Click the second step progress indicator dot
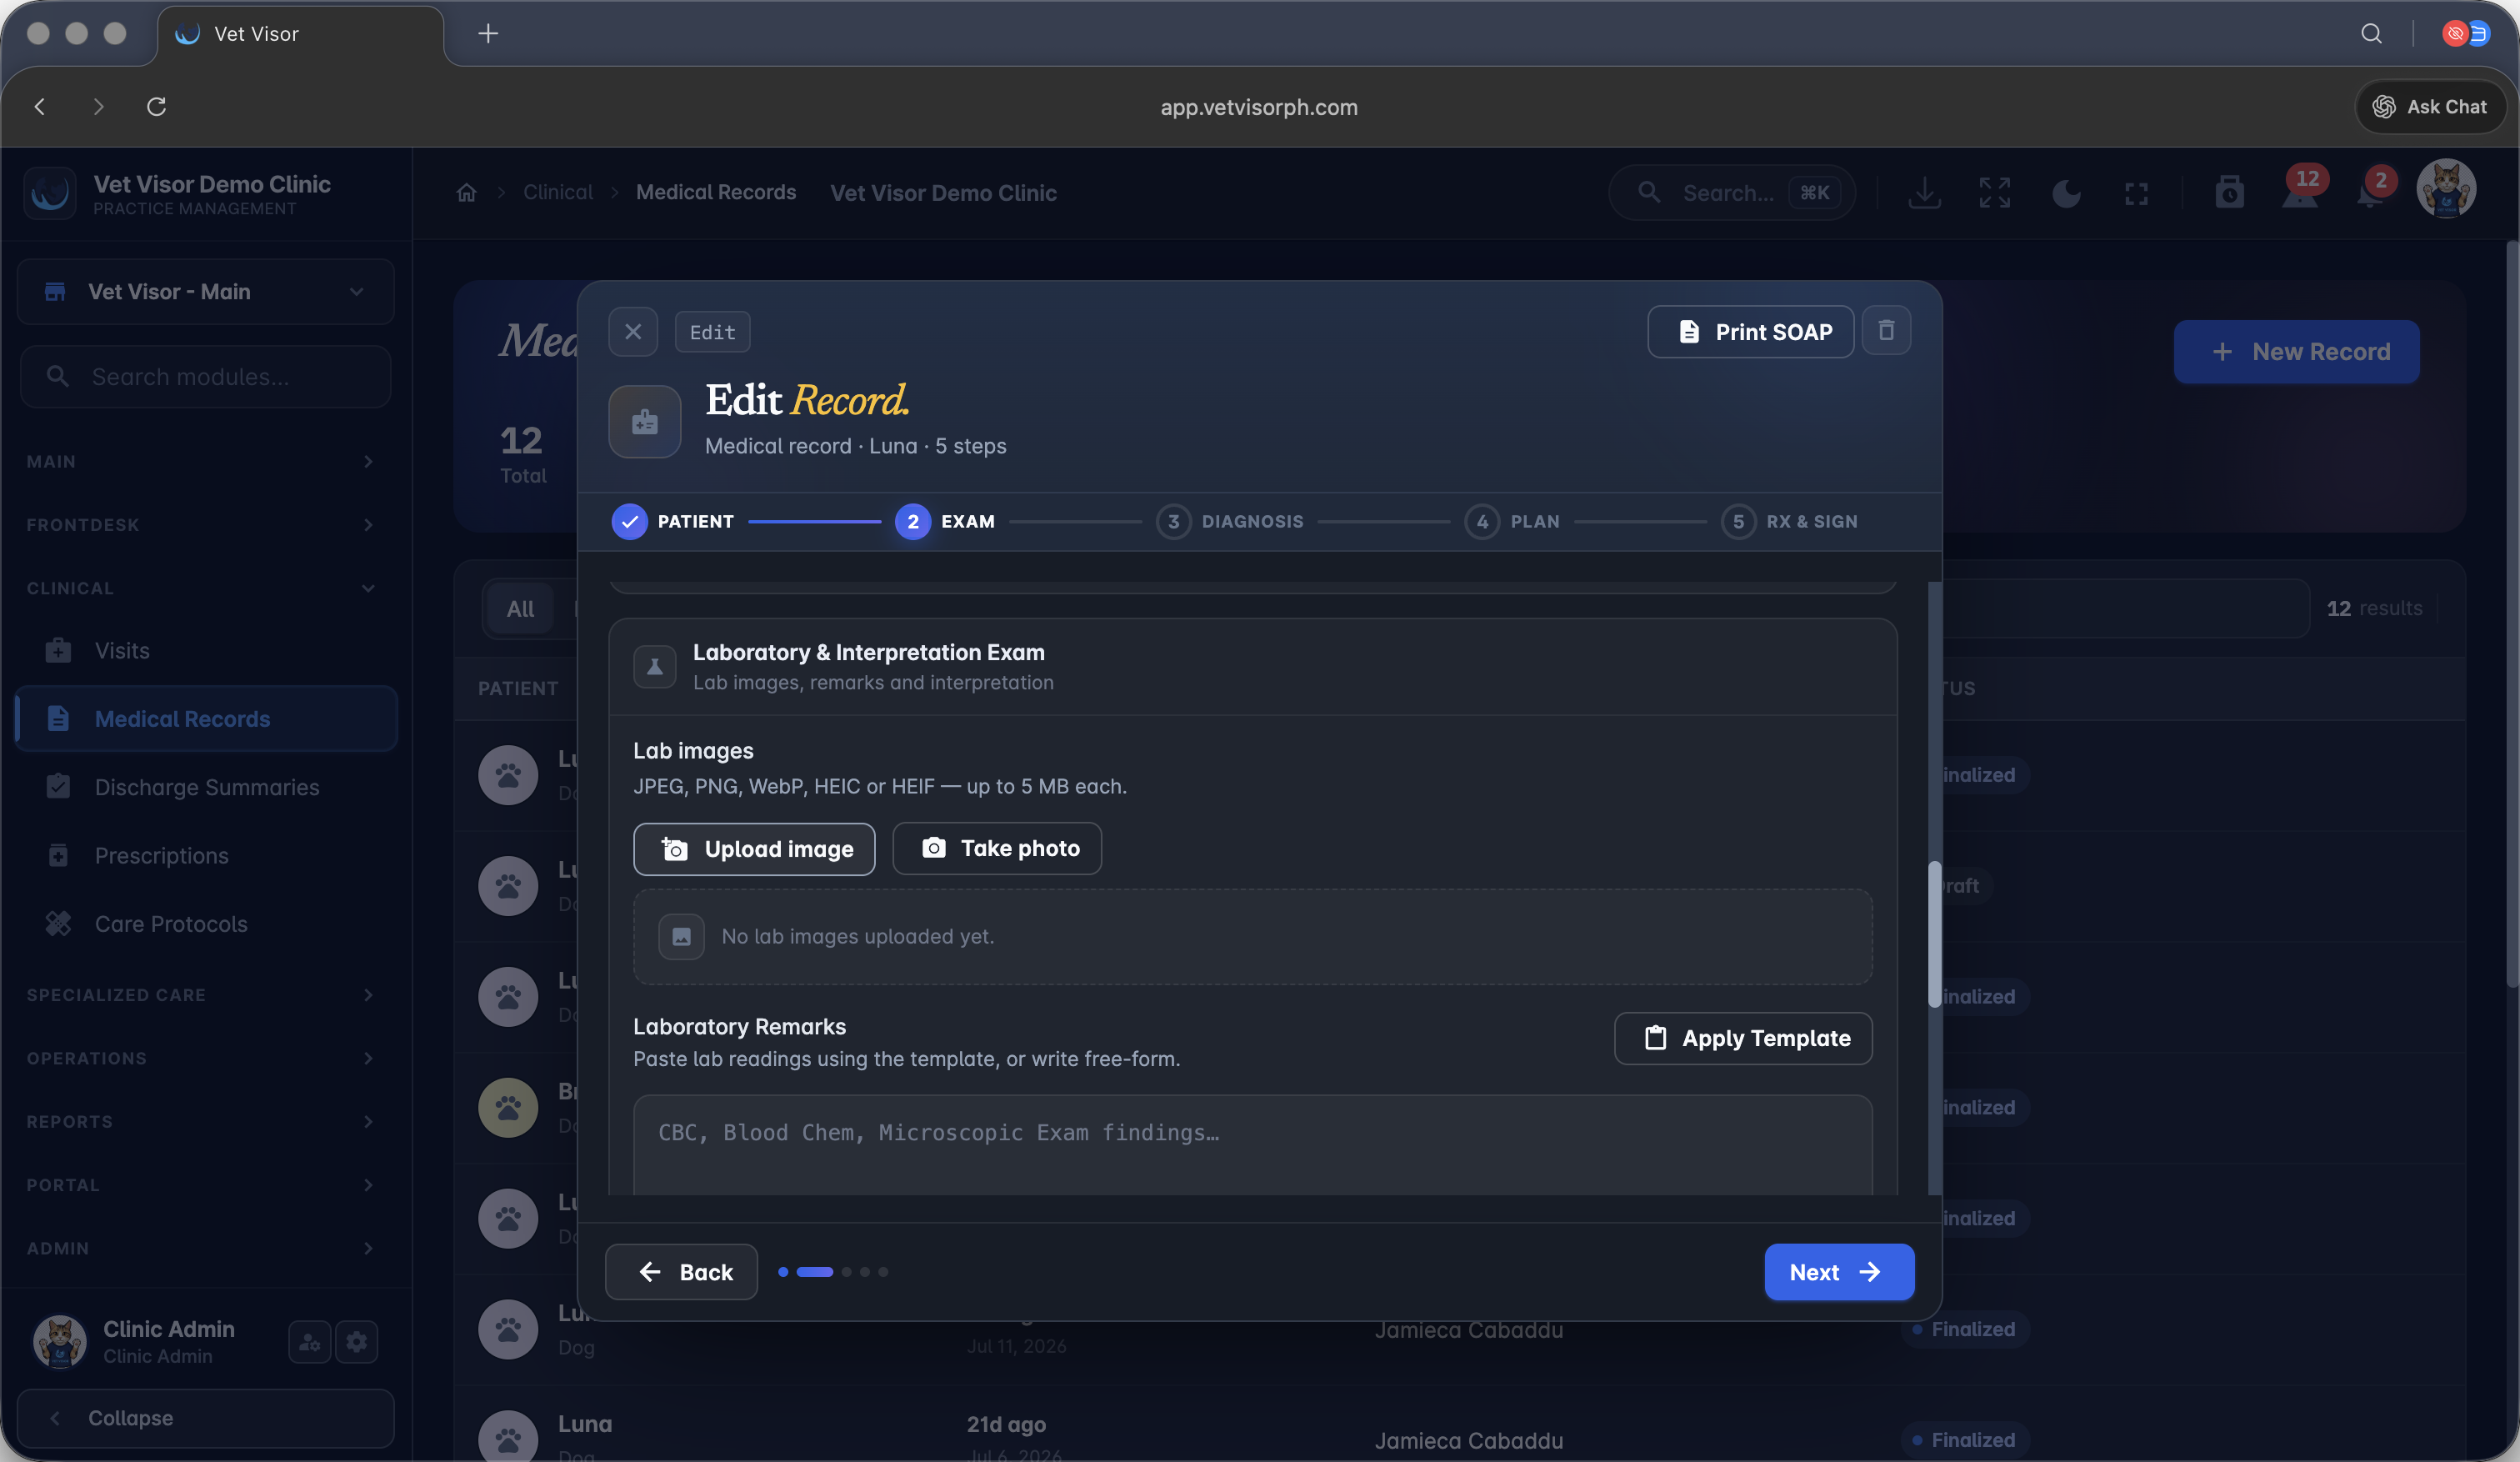This screenshot has width=2520, height=1462. click(814, 1271)
